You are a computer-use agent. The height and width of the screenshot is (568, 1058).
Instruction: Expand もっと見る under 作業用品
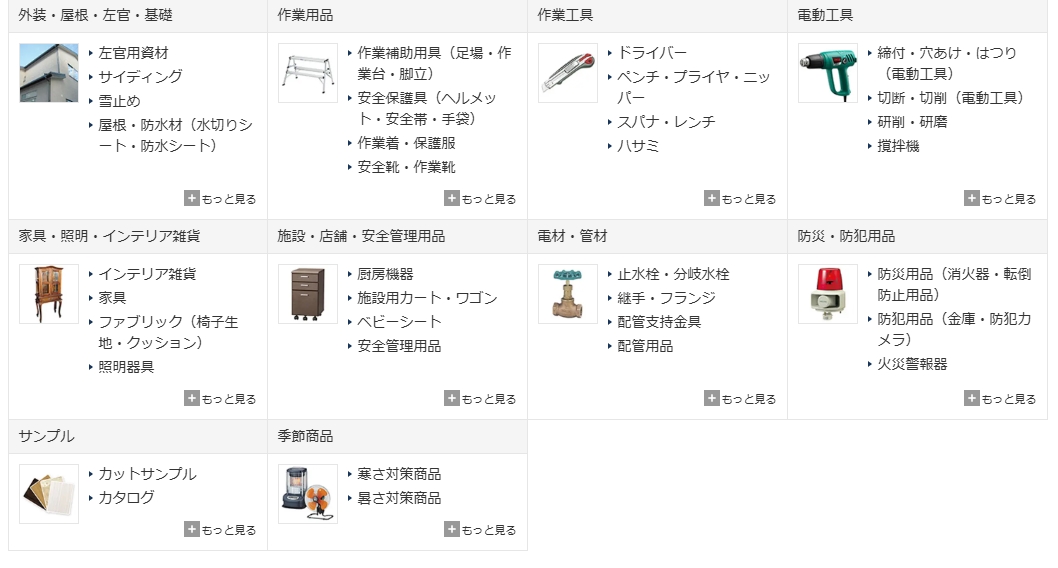(480, 199)
